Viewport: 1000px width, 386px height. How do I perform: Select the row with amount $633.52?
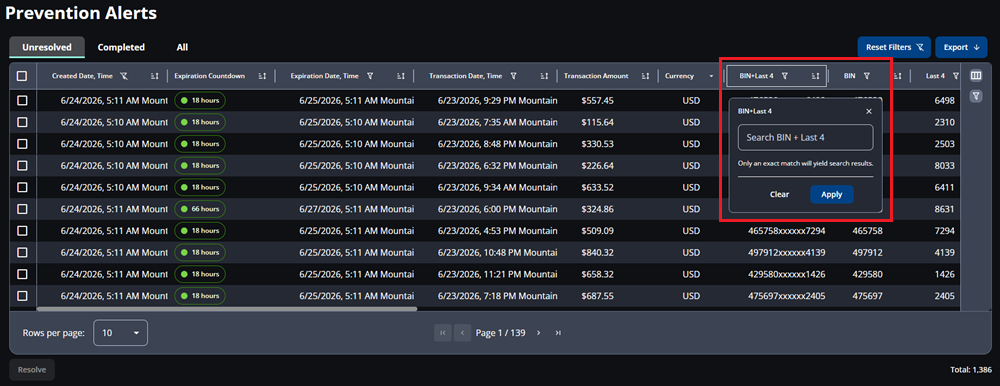pyautogui.click(x=22, y=187)
